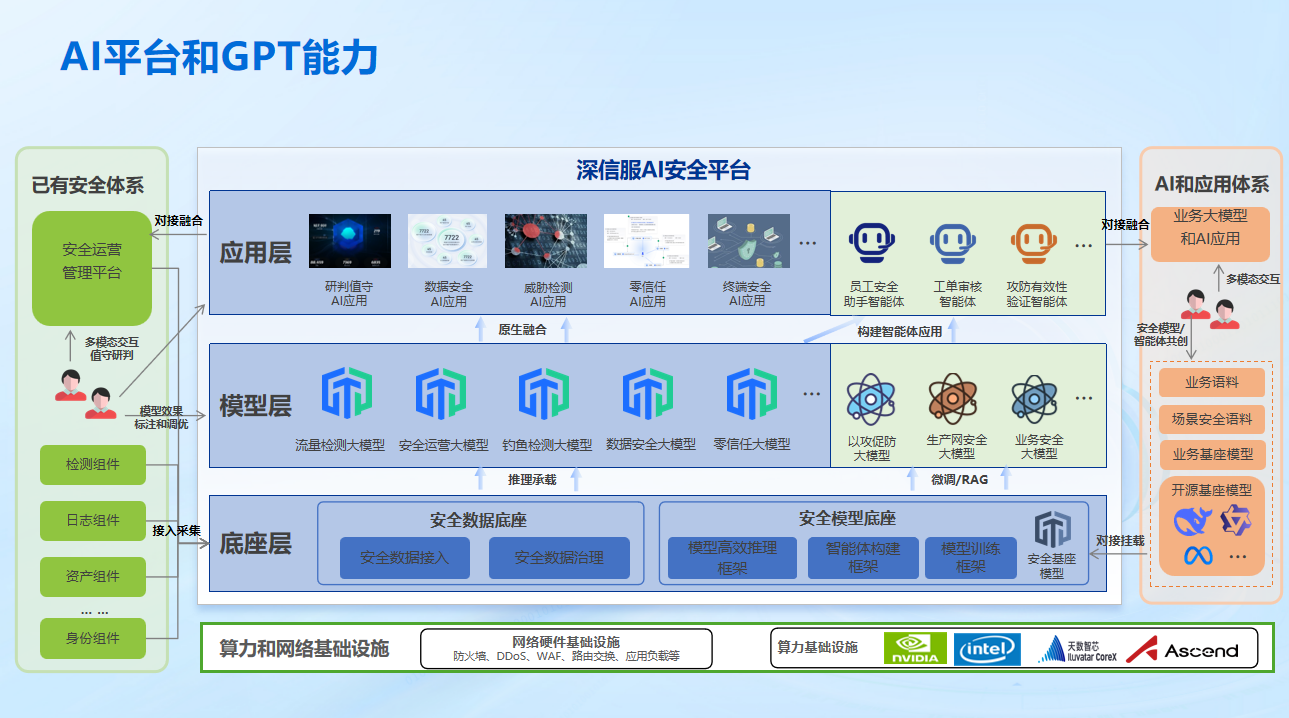Click the 以攻促防大模型 atom icon
Image resolution: width=1289 pixels, height=718 pixels.
[x=870, y=400]
